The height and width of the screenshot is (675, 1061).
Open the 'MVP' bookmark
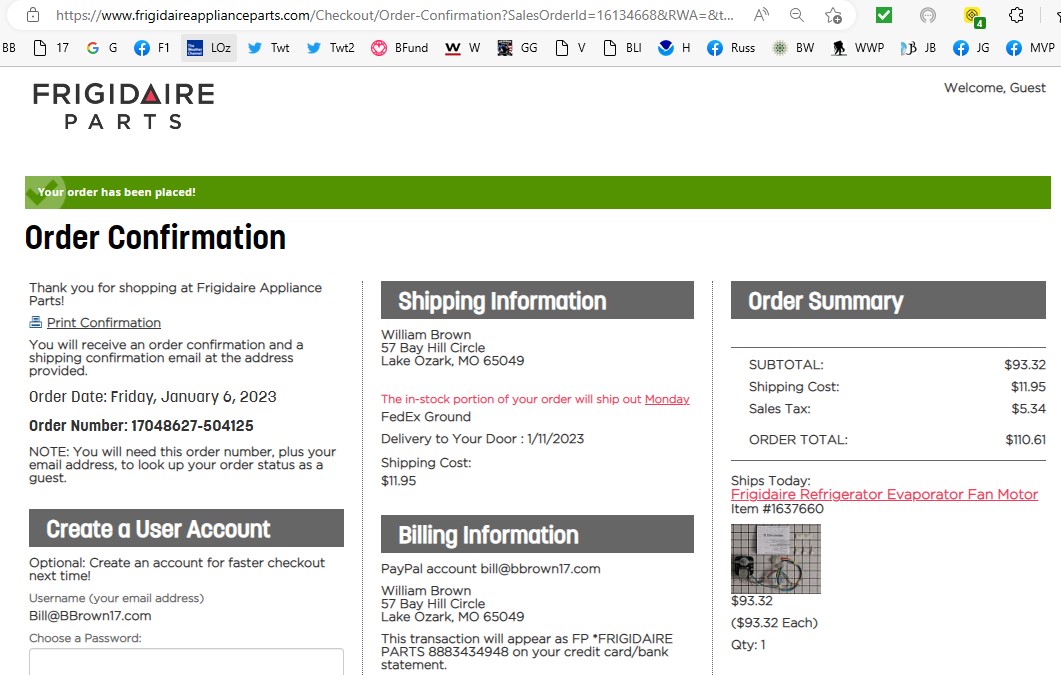pos(1030,48)
